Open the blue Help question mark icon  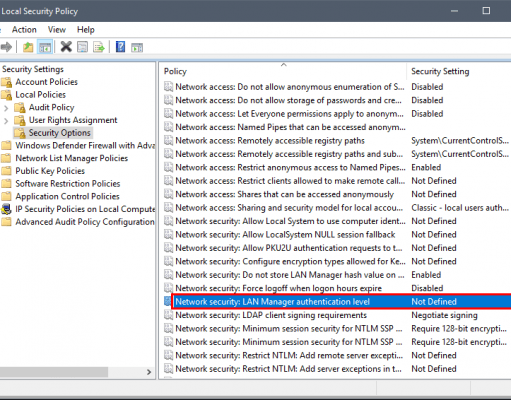click(120, 47)
